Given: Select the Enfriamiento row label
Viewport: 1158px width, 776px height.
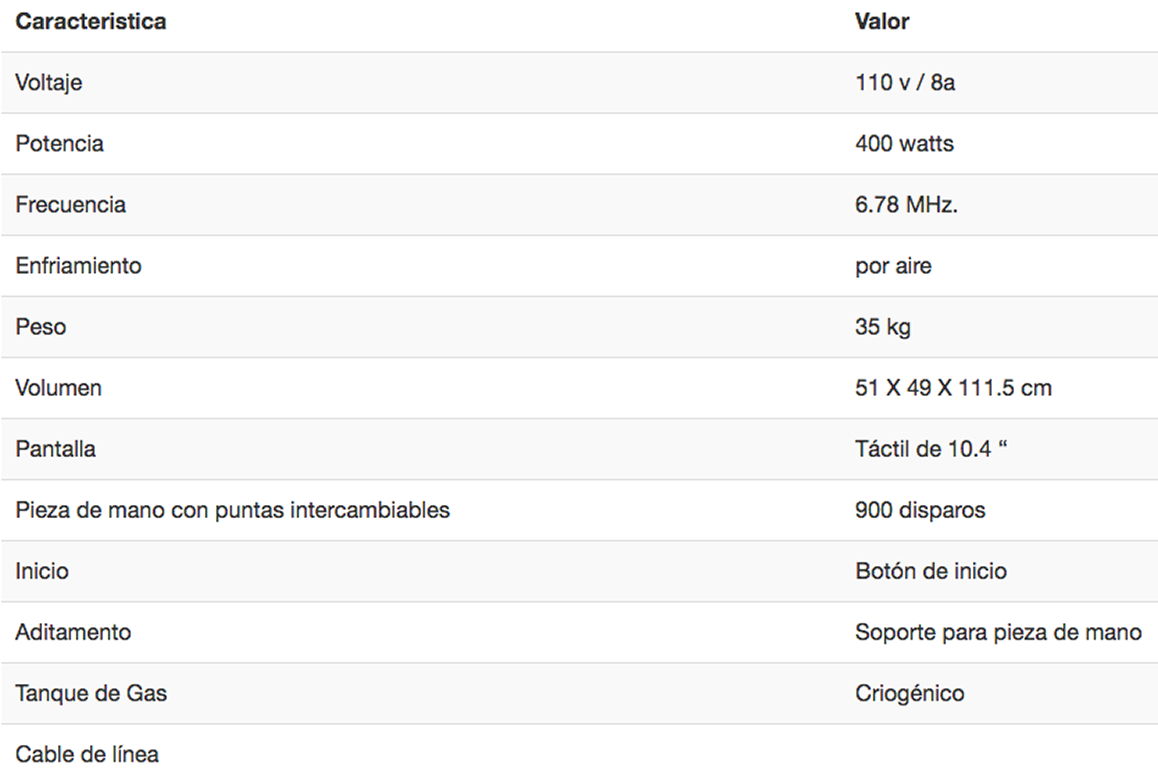Looking at the screenshot, I should click(x=78, y=266).
